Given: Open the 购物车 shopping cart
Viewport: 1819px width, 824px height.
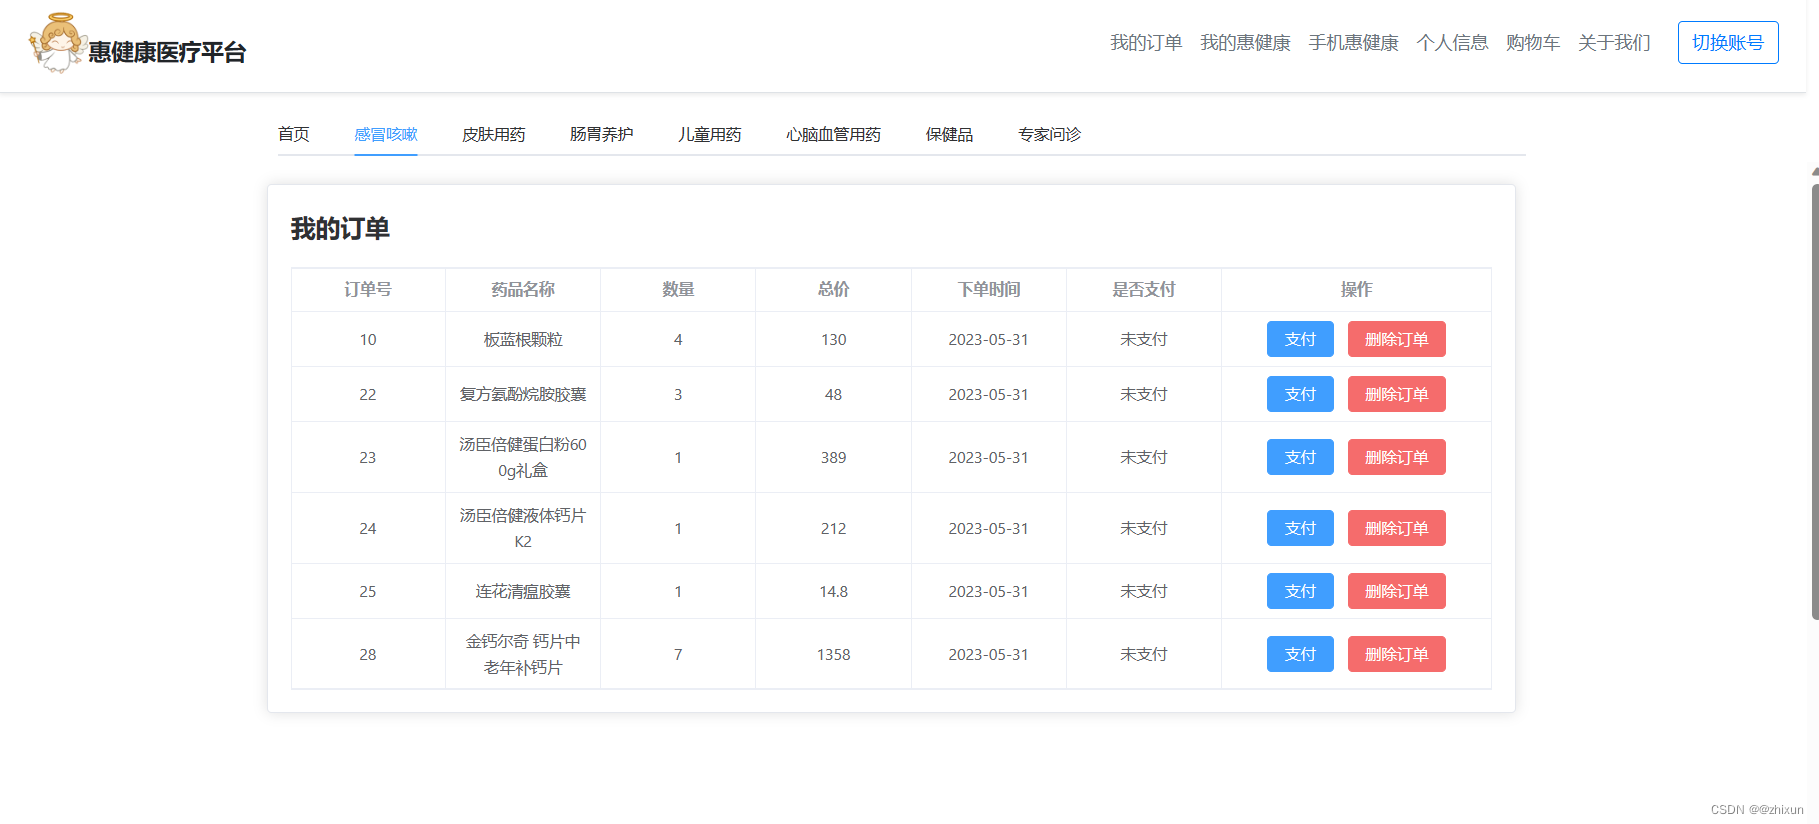Looking at the screenshot, I should click(x=1533, y=43).
